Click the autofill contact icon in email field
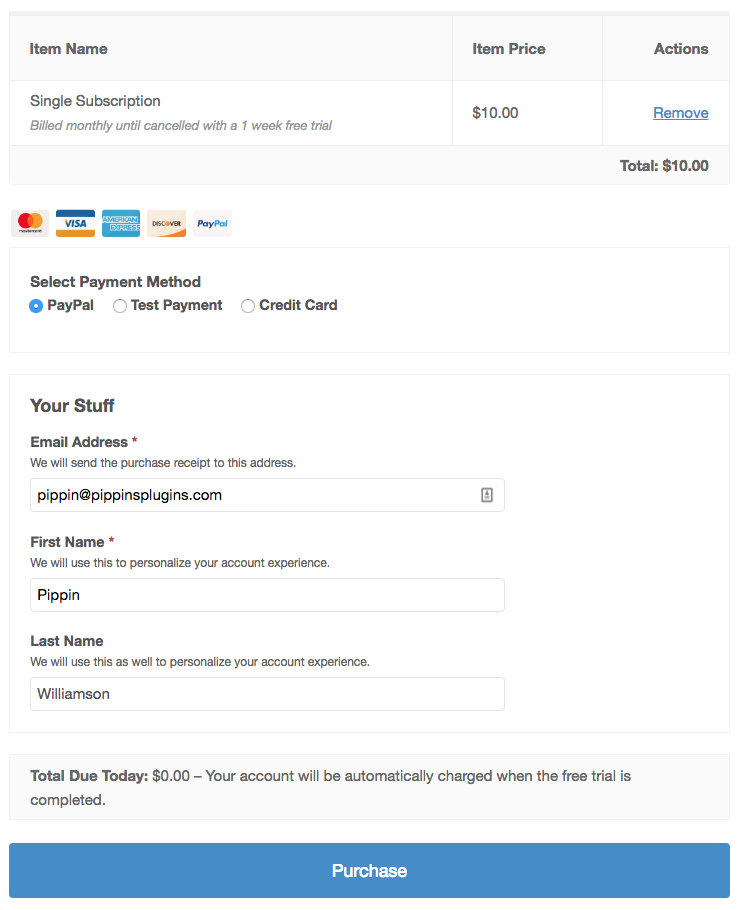Viewport: 740px width, 910px height. pos(487,495)
